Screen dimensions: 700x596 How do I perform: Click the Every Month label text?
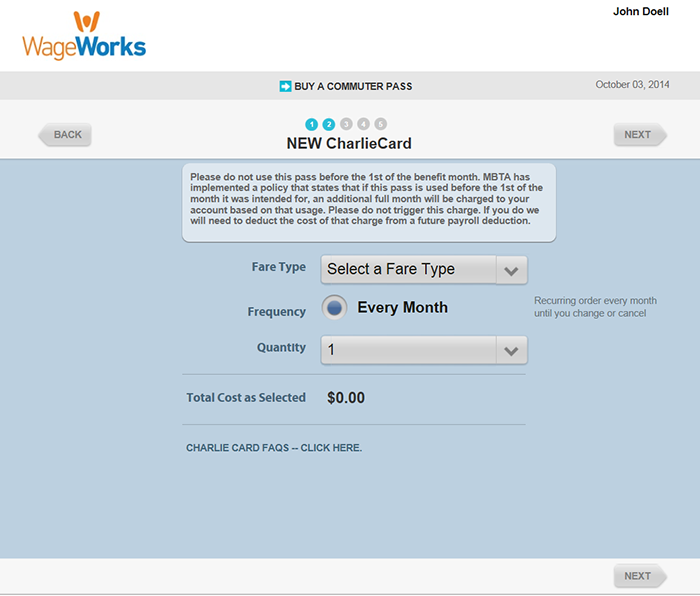(x=402, y=307)
